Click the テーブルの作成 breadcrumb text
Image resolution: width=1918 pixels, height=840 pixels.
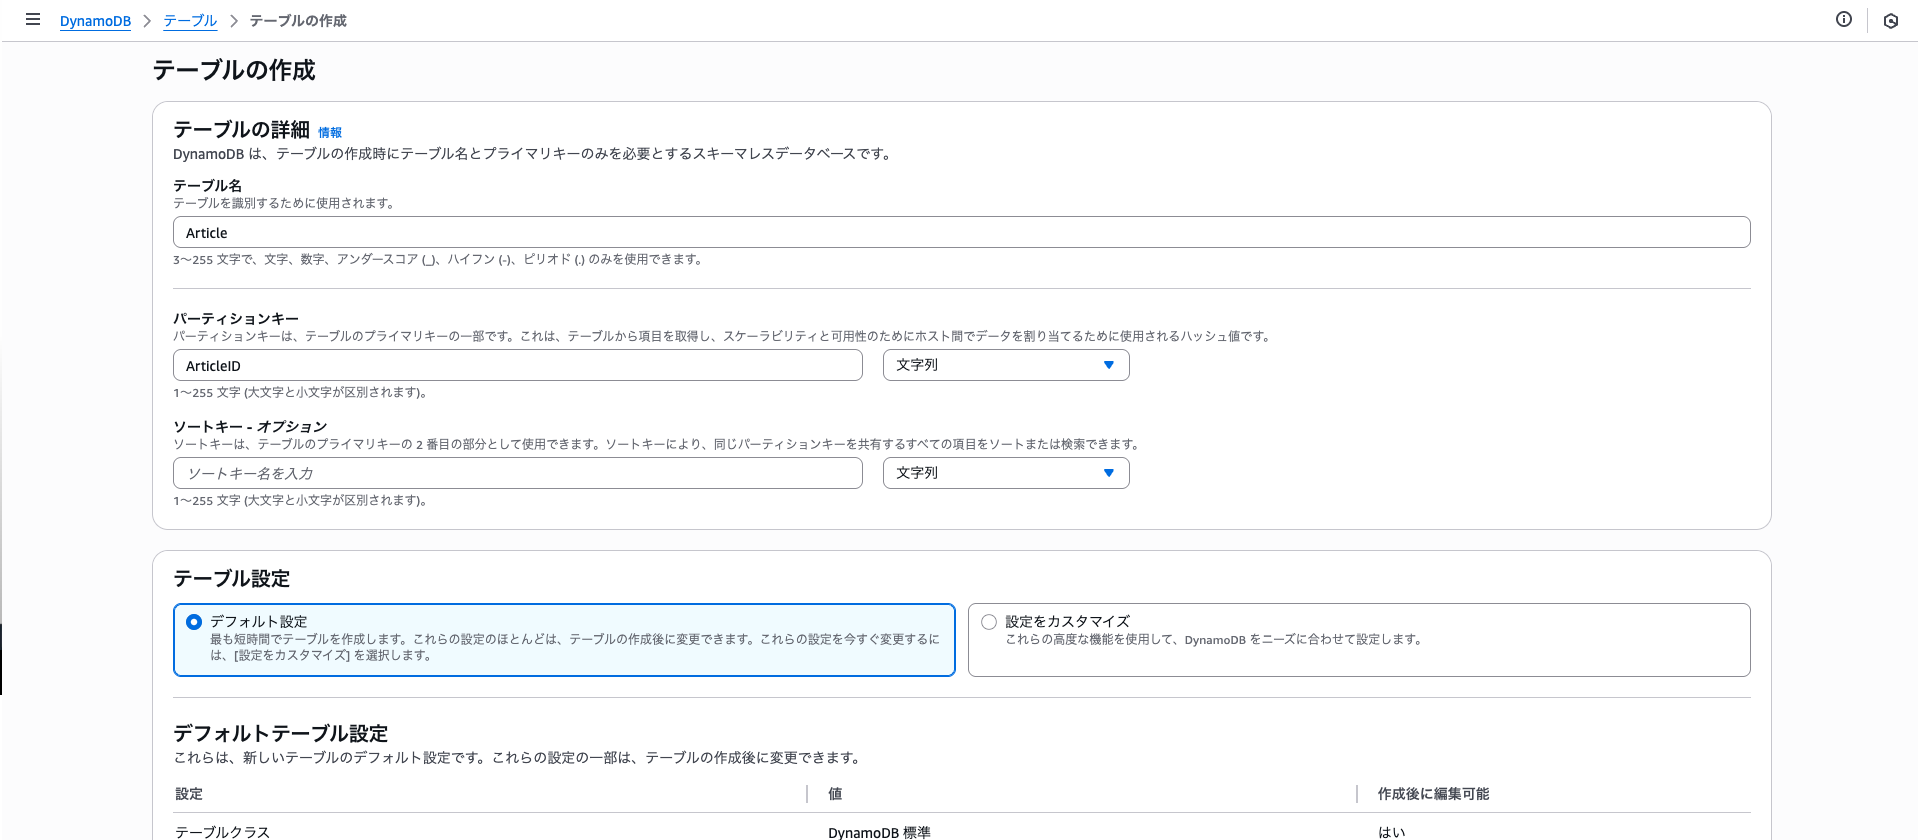point(298,21)
